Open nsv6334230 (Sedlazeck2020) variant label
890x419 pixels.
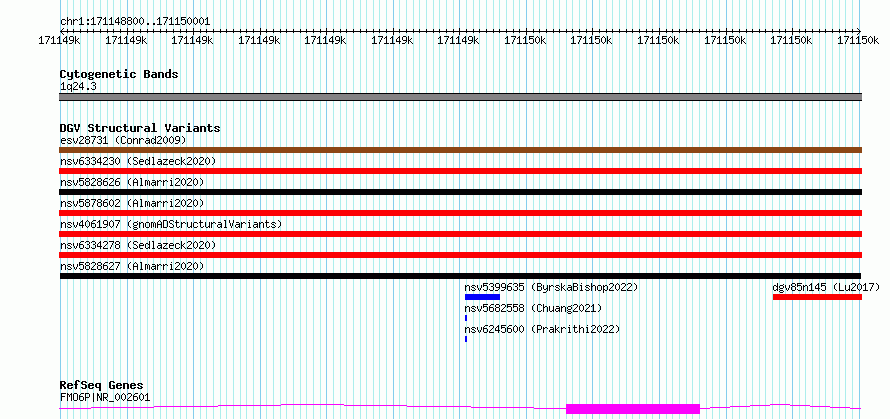tap(138, 161)
